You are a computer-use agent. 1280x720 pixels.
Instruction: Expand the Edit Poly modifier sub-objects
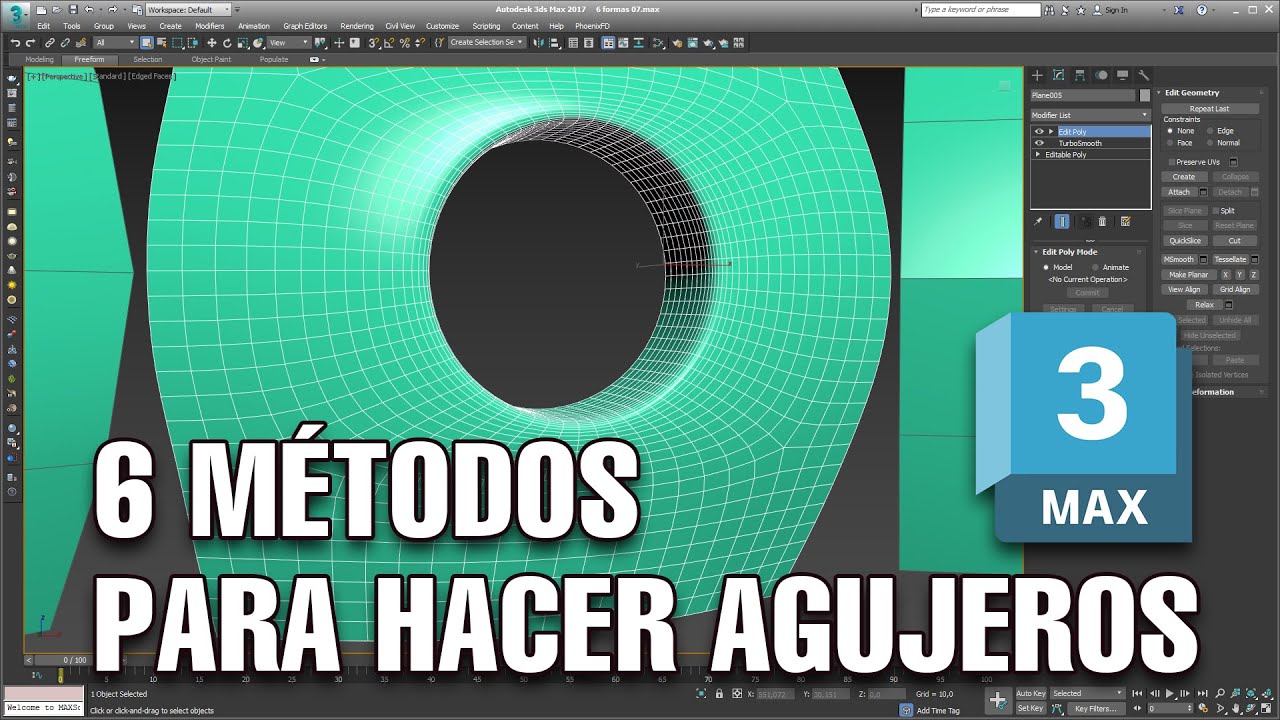point(1051,131)
